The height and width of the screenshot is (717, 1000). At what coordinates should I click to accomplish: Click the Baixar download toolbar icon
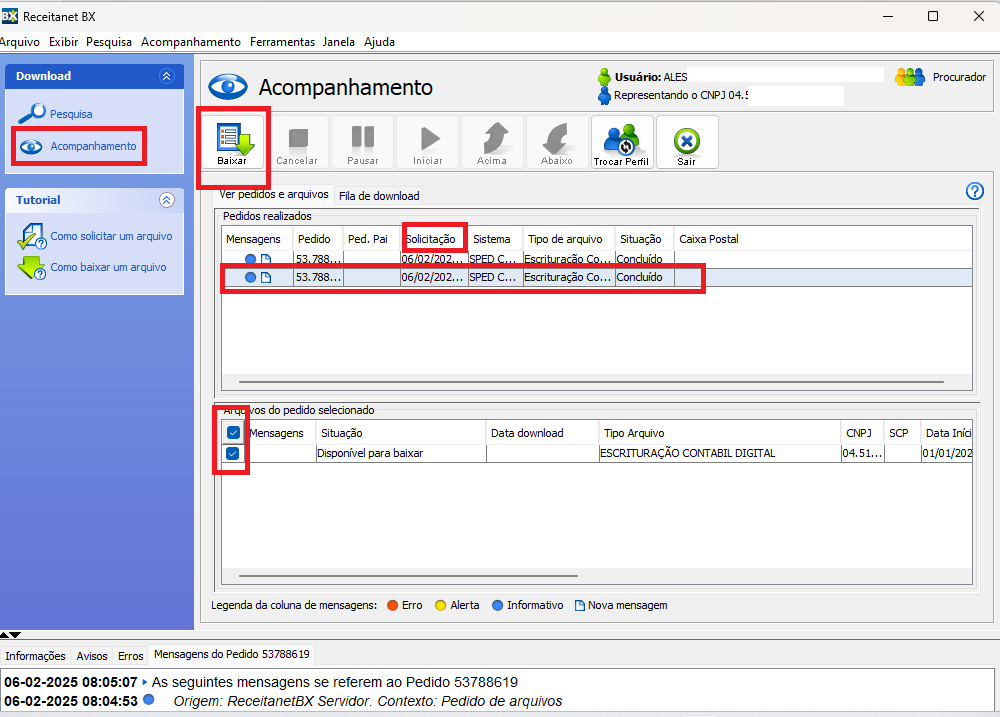231,141
